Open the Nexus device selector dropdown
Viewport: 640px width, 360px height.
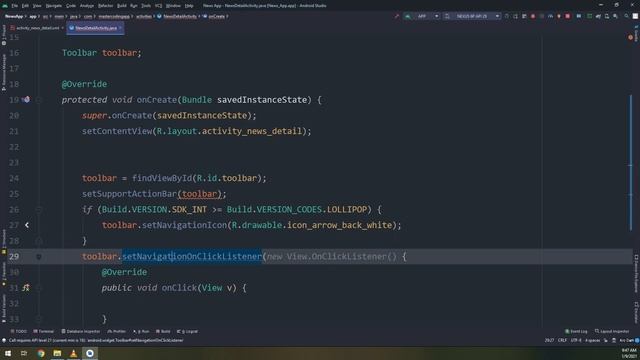(472, 16)
